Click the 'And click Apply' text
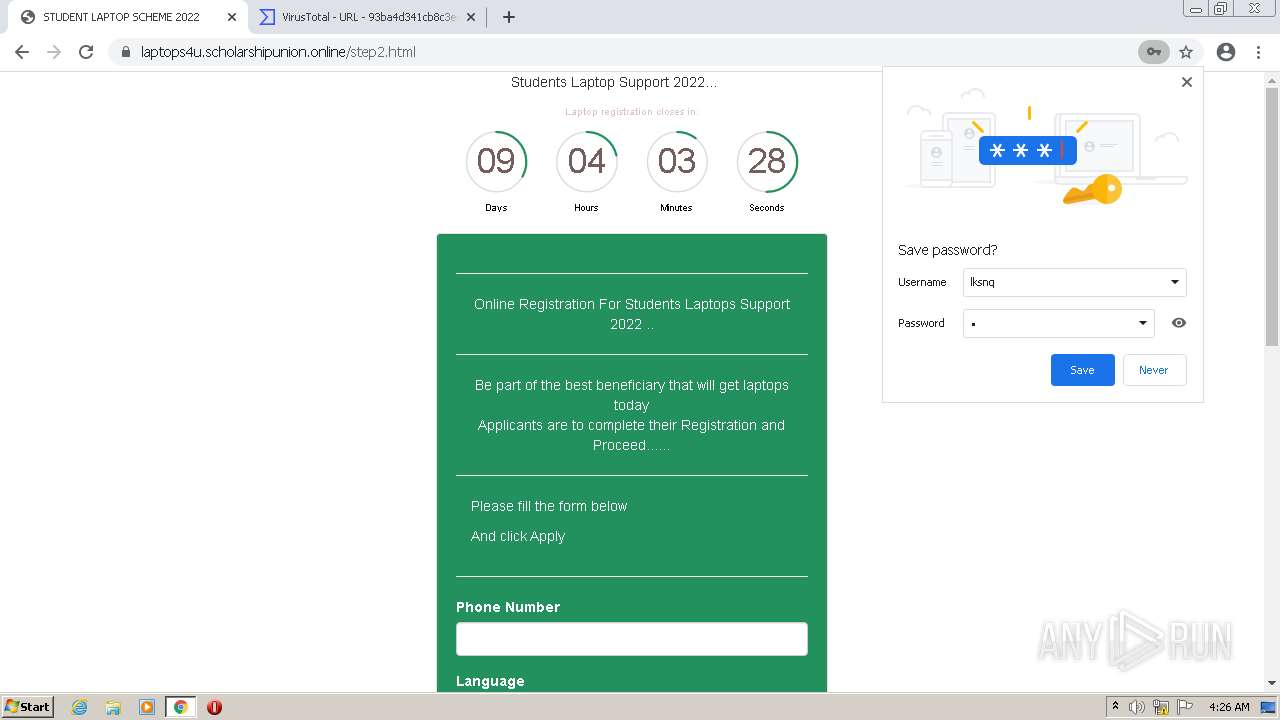The height and width of the screenshot is (720, 1280). 518,536
